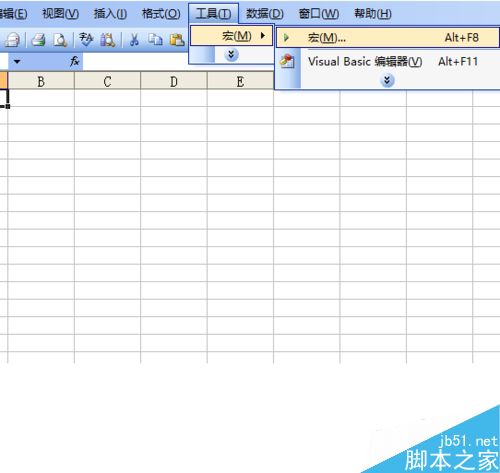Choose 宏(M)... Alt+F8 menu entry
The height and width of the screenshot is (473, 500).
(388, 38)
